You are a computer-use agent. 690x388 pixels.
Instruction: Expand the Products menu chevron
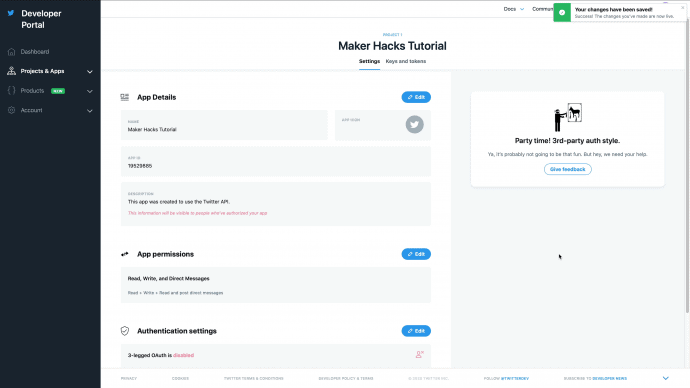pos(90,92)
